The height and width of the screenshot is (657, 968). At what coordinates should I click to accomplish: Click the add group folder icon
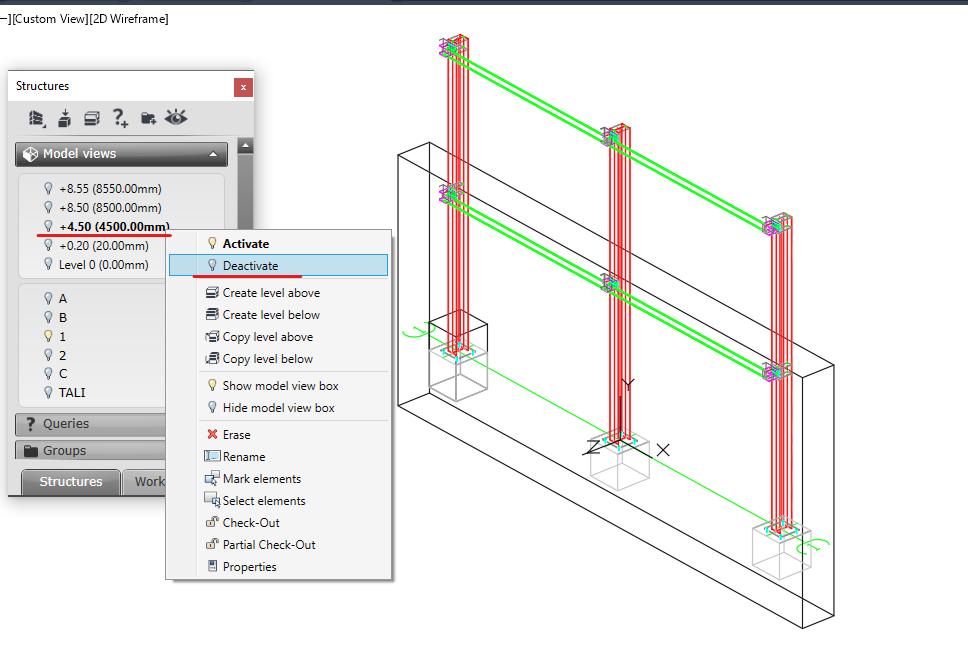point(146,118)
